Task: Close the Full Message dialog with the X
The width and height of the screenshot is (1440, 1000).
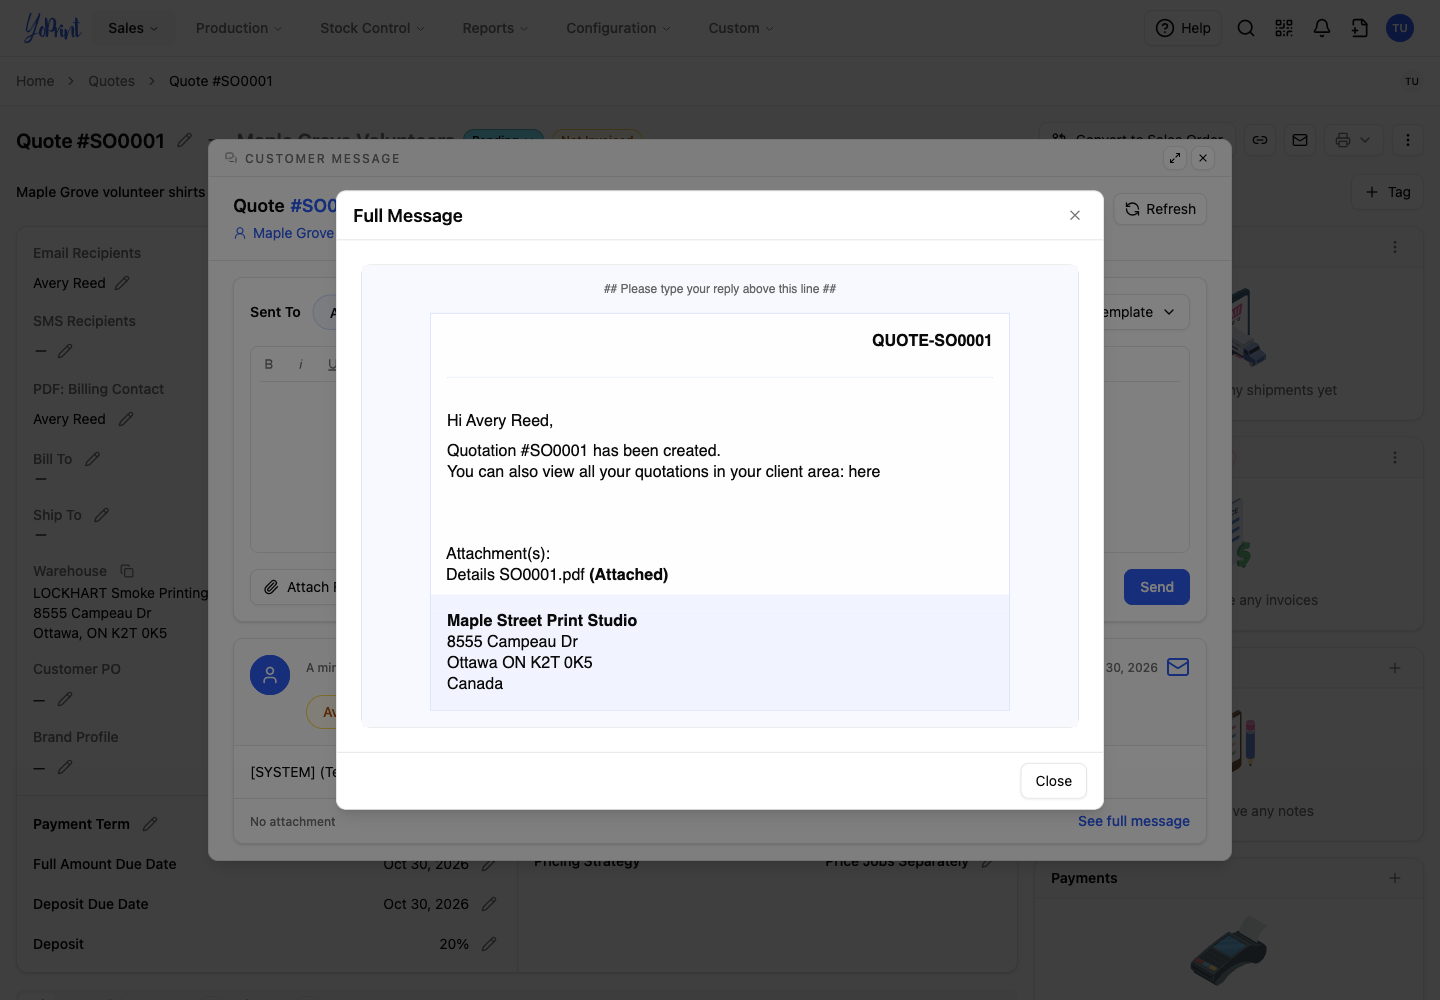Action: (x=1075, y=215)
